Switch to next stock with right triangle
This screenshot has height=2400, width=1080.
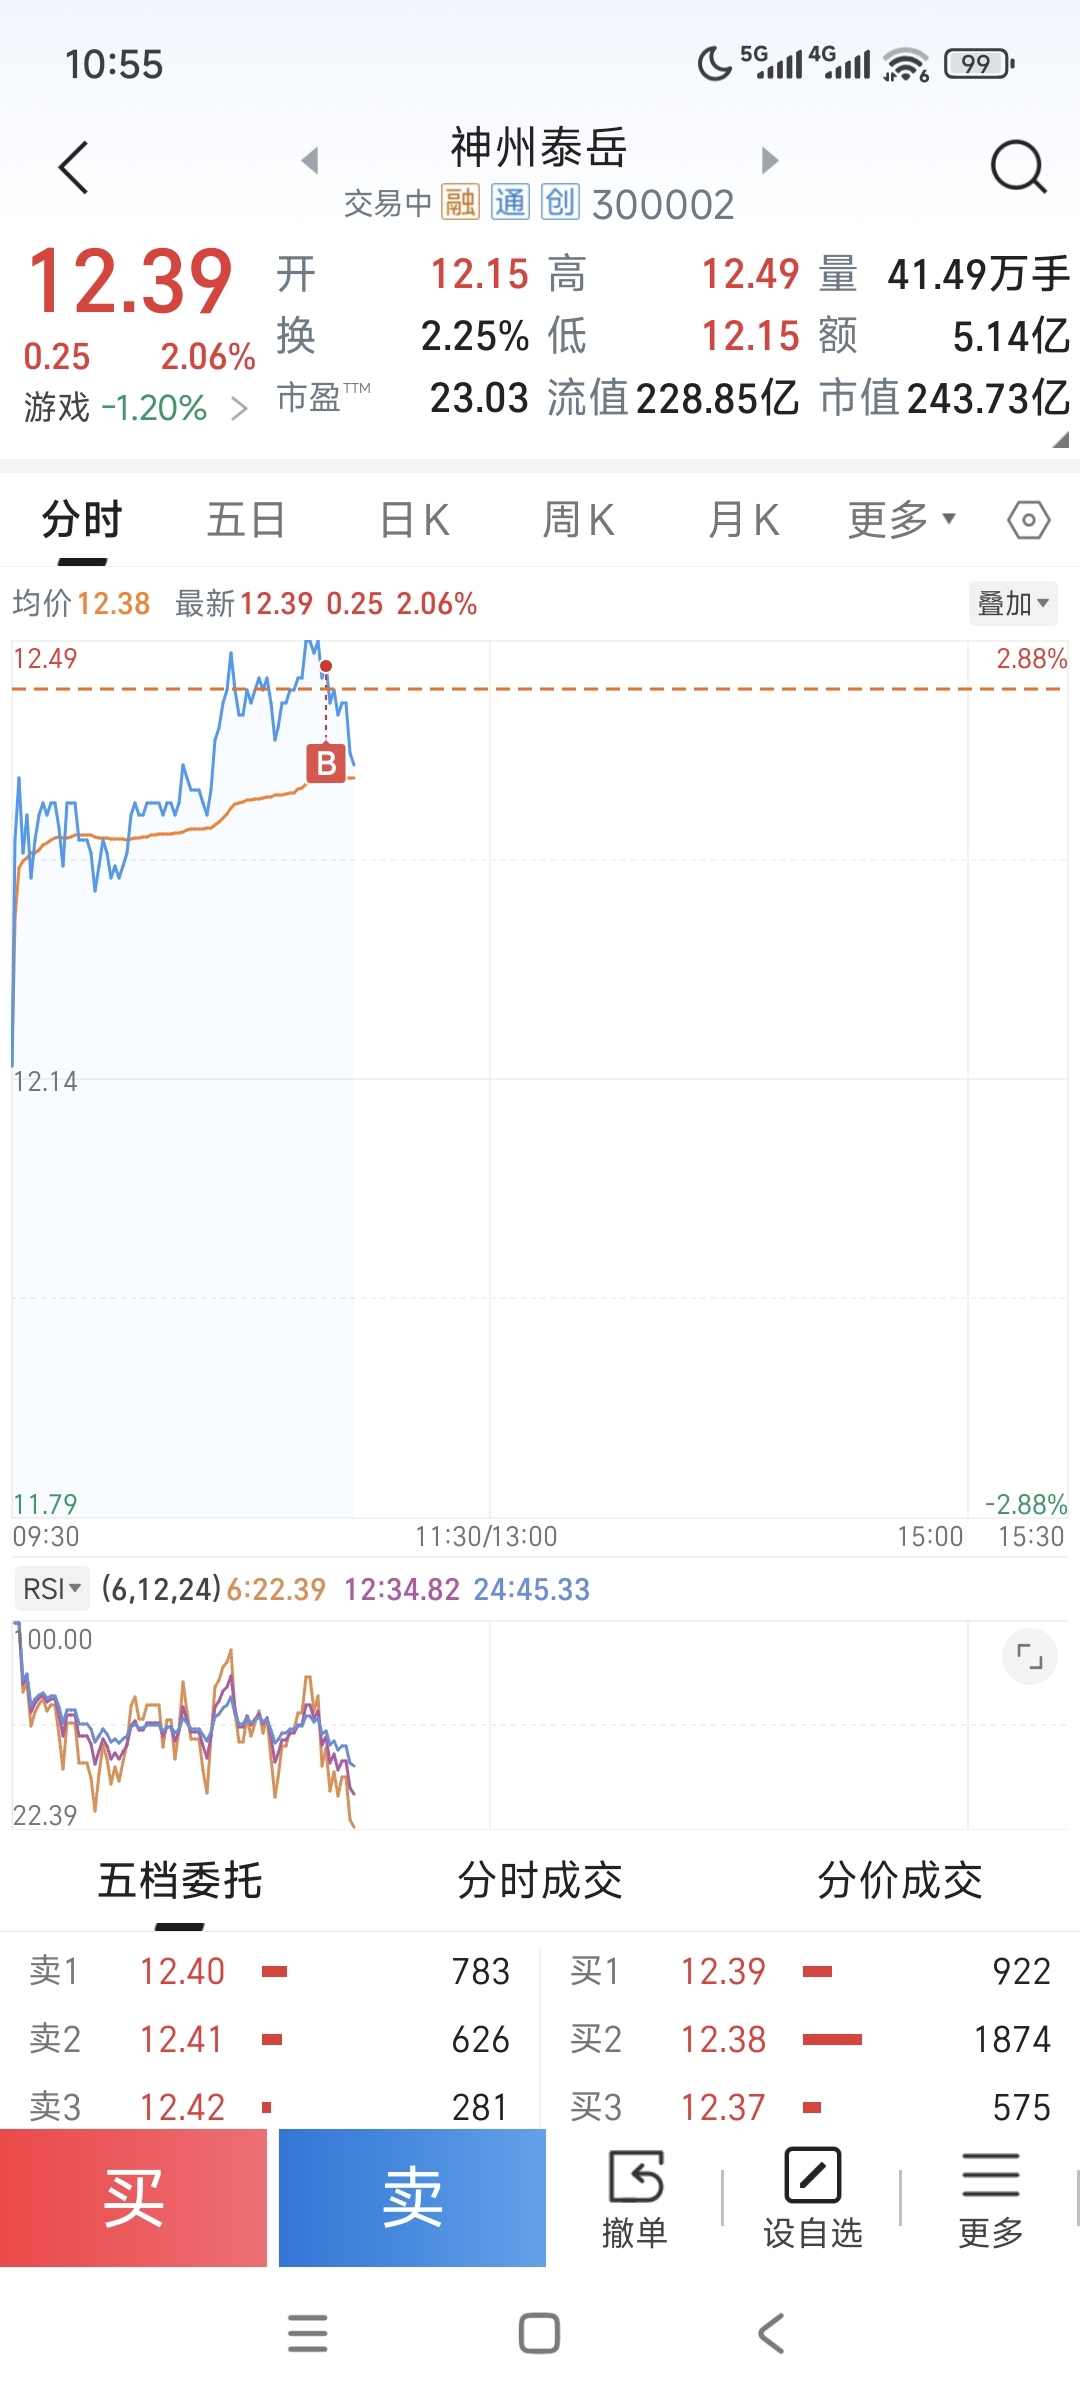tap(769, 160)
